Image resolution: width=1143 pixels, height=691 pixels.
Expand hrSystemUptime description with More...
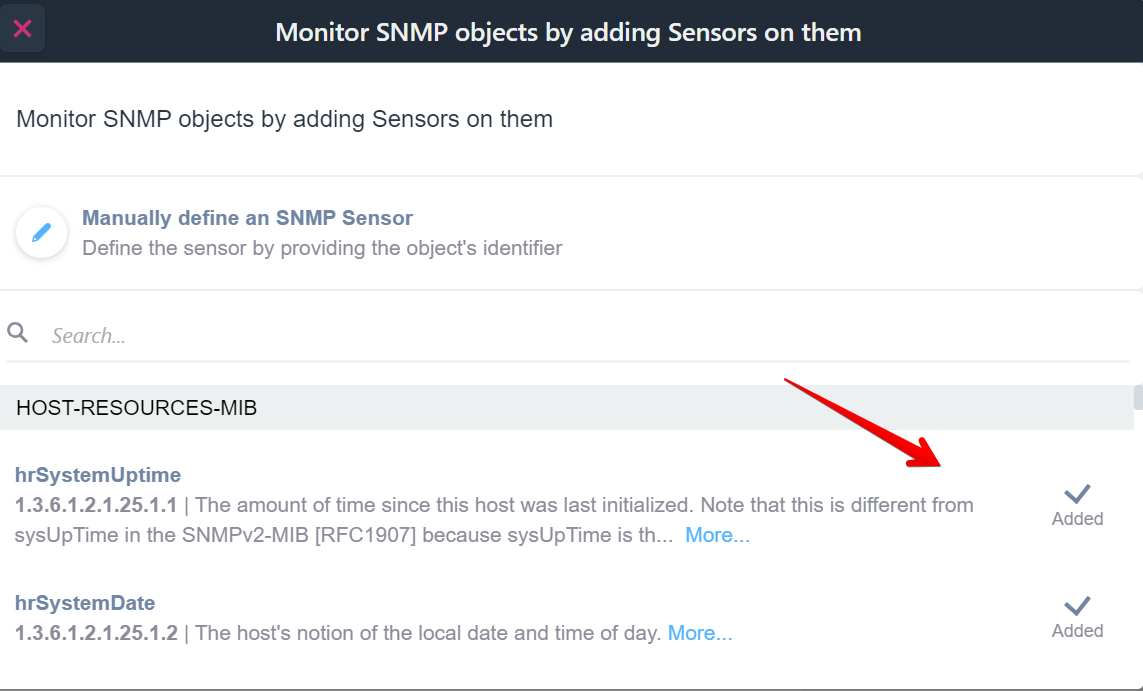[717, 535]
